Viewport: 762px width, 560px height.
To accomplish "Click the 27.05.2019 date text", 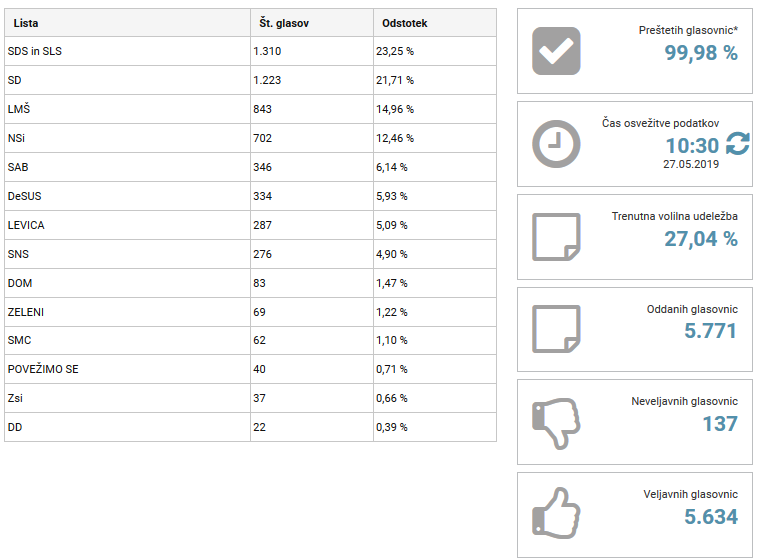I will (x=691, y=164).
